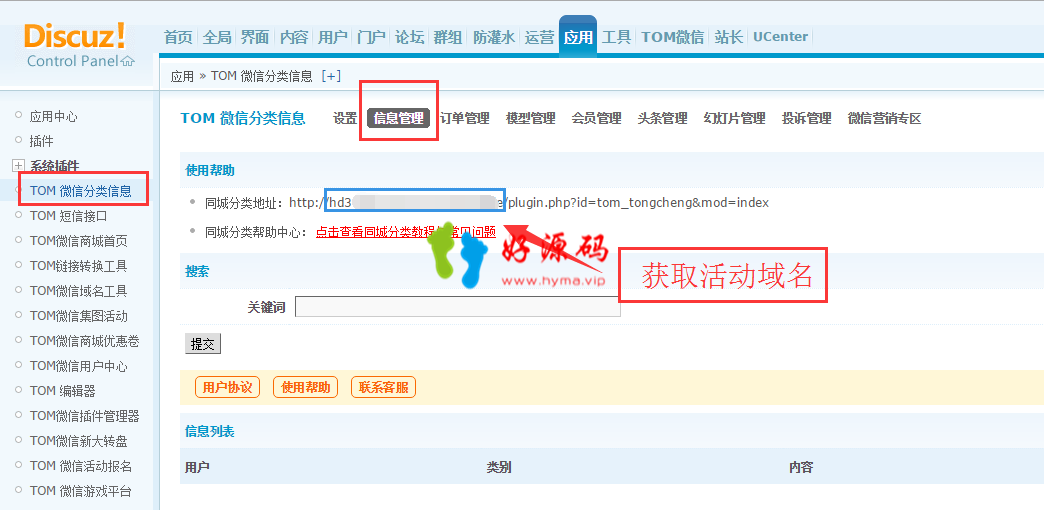Open the 论坛 top menu
The height and width of the screenshot is (510, 1044).
(x=409, y=37)
